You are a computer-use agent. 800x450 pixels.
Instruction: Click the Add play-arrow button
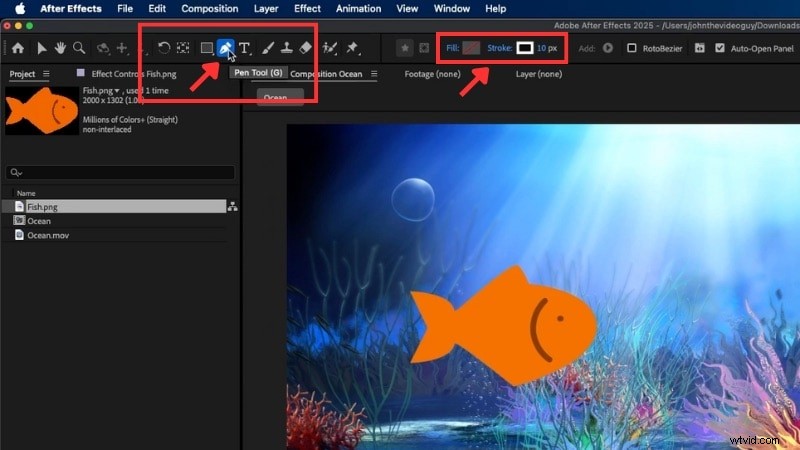[x=608, y=48]
